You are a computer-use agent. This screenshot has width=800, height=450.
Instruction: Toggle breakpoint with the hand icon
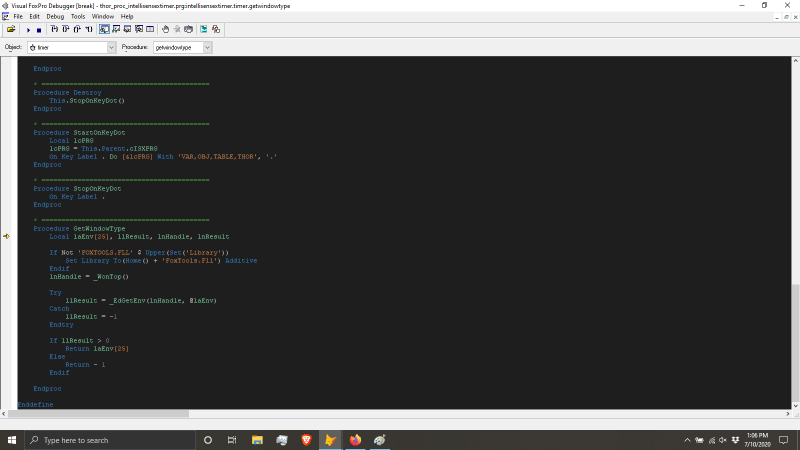tap(165, 30)
